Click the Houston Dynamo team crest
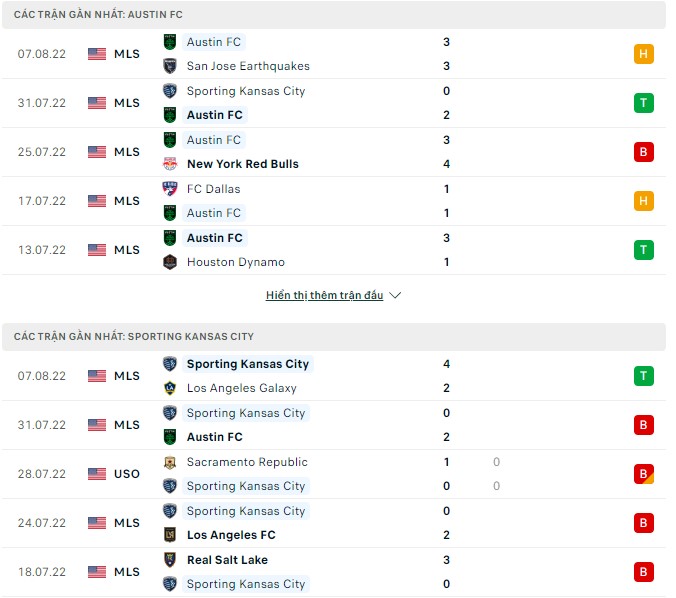 [170, 262]
